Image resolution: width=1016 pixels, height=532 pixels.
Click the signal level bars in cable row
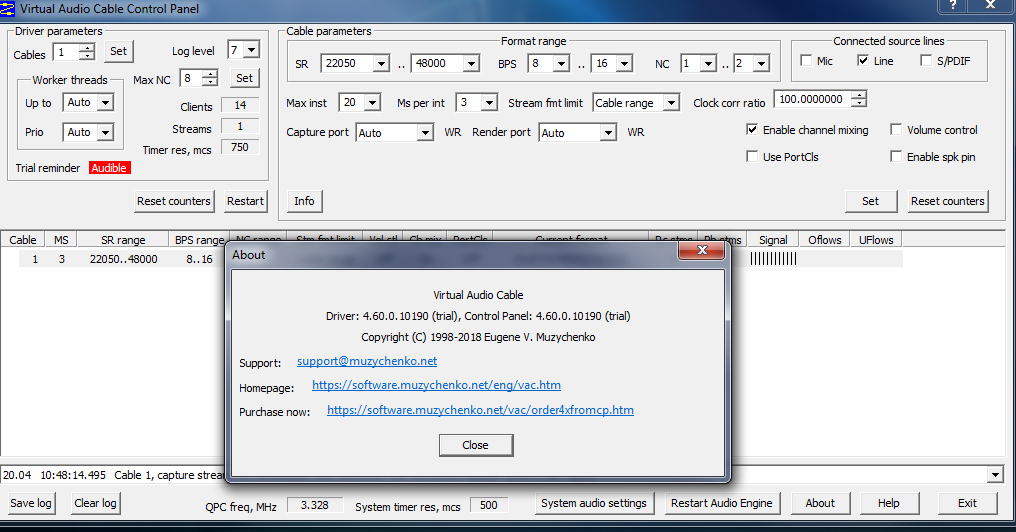point(773,259)
